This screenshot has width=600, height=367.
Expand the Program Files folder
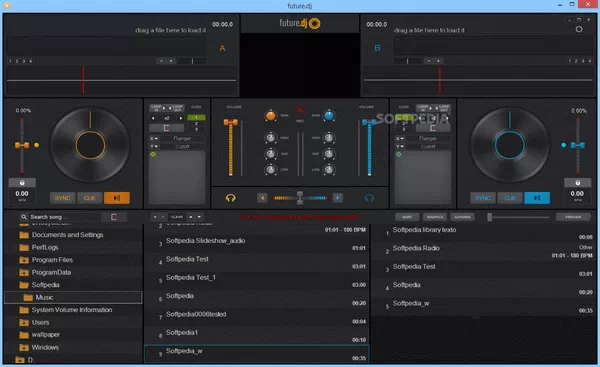(24, 260)
